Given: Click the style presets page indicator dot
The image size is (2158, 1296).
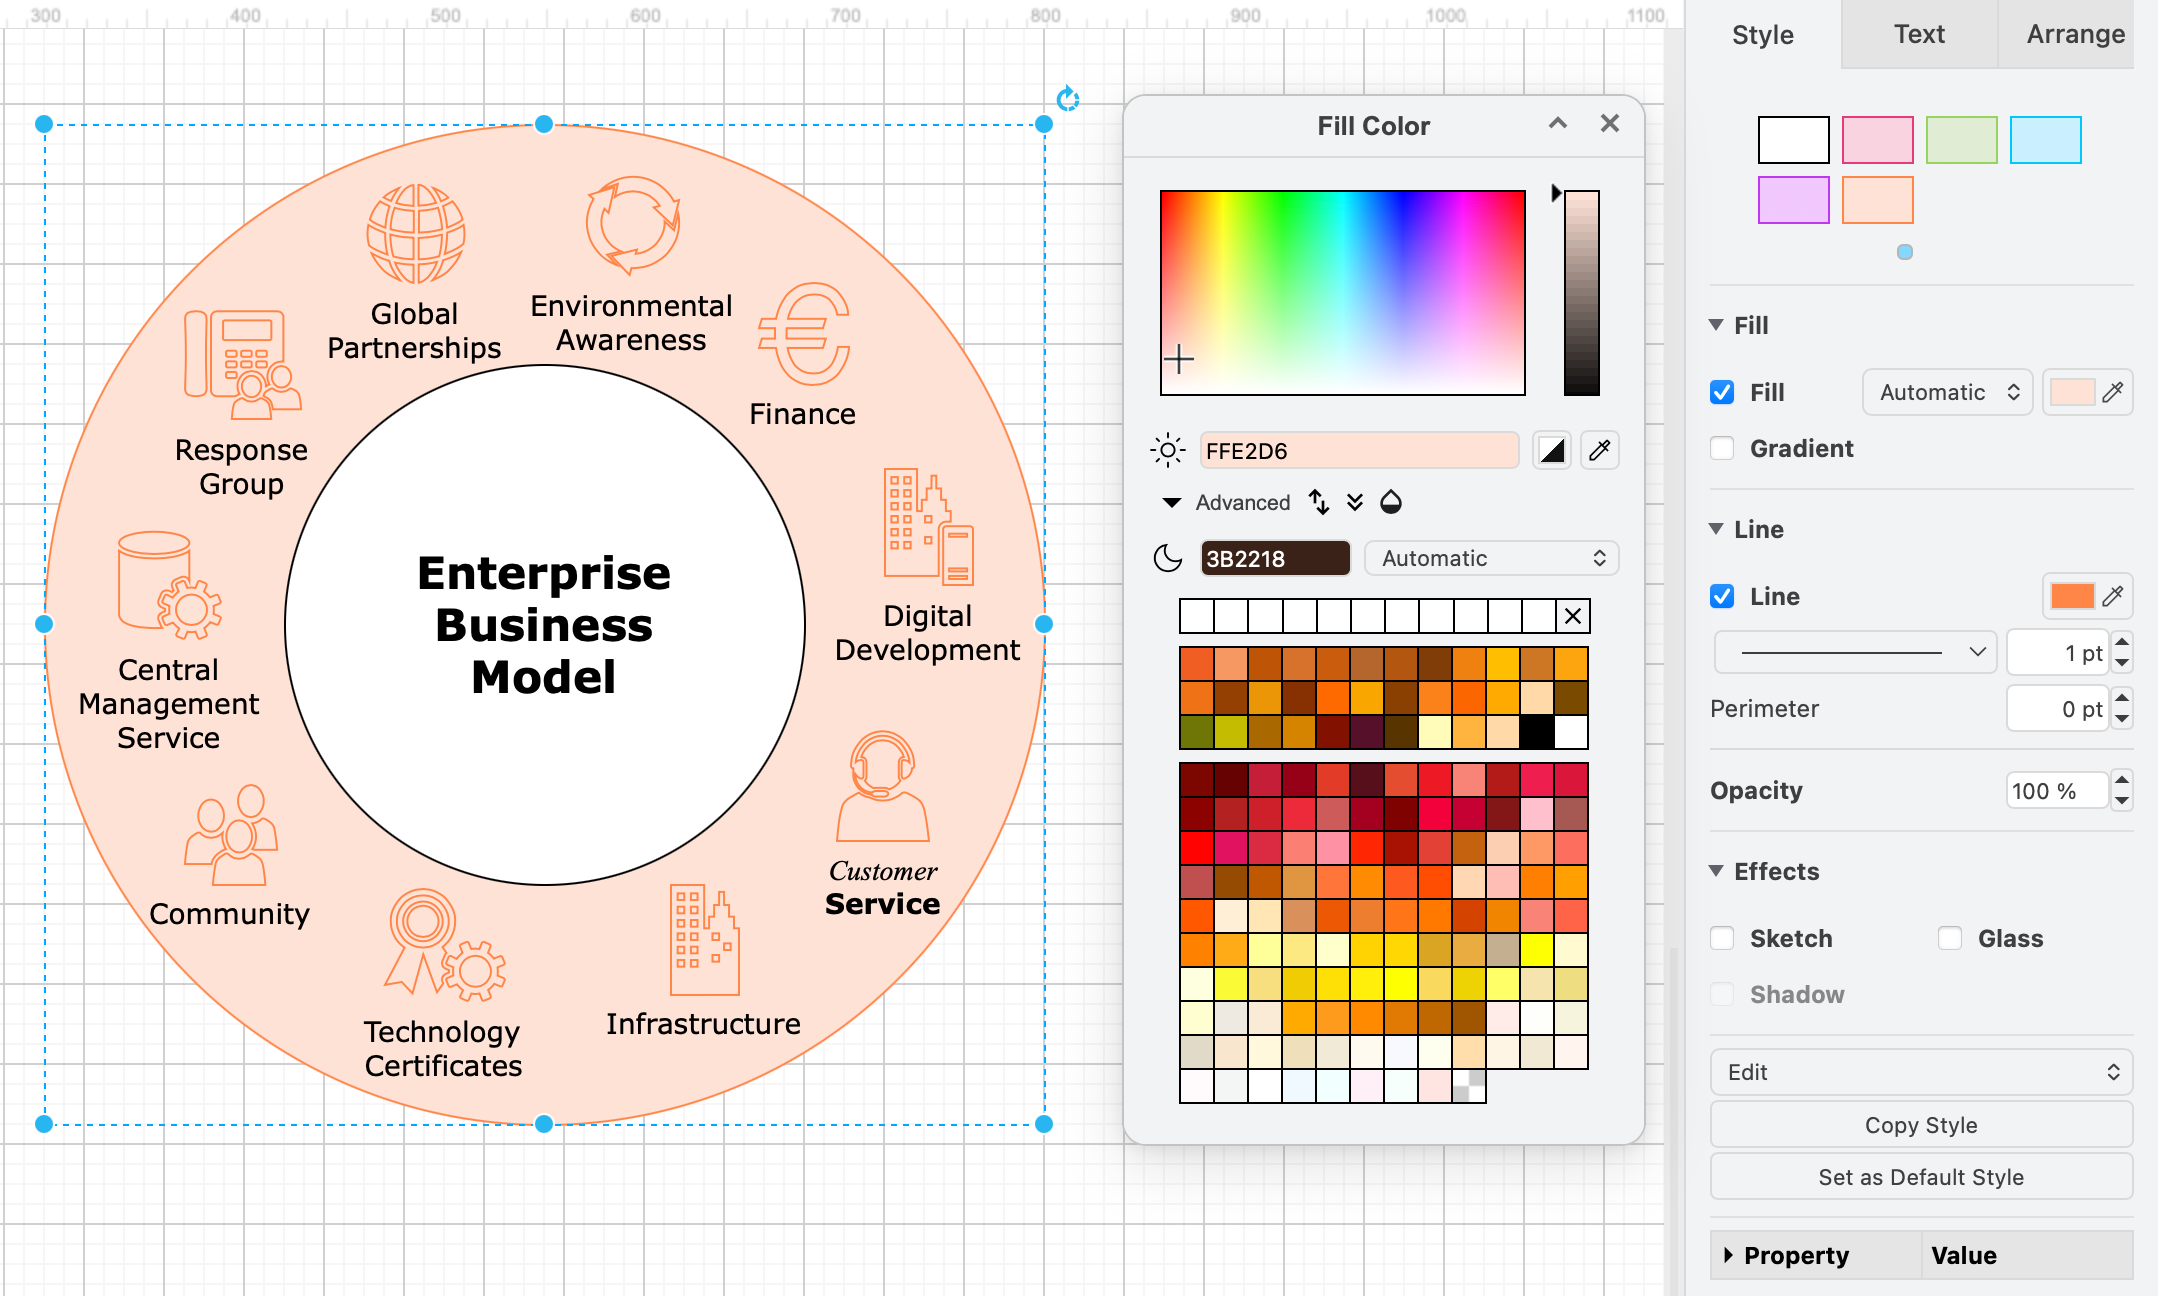Looking at the screenshot, I should (1905, 252).
